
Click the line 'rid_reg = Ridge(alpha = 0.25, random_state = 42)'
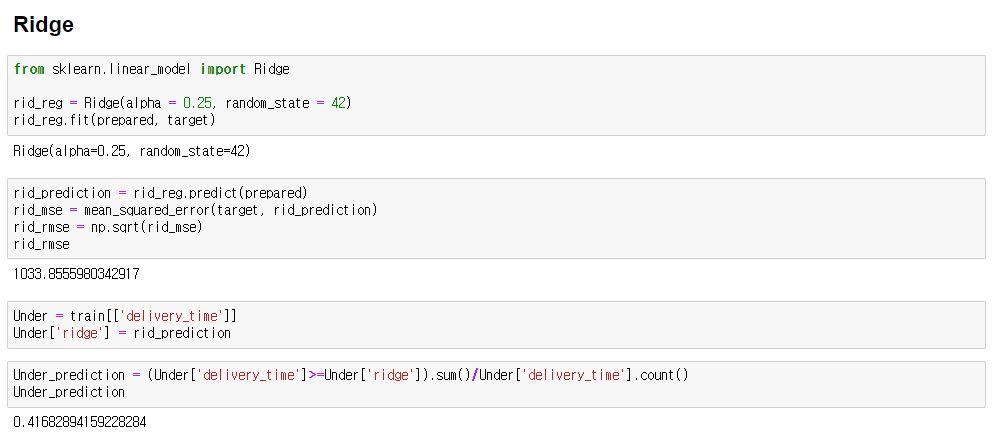point(182,103)
